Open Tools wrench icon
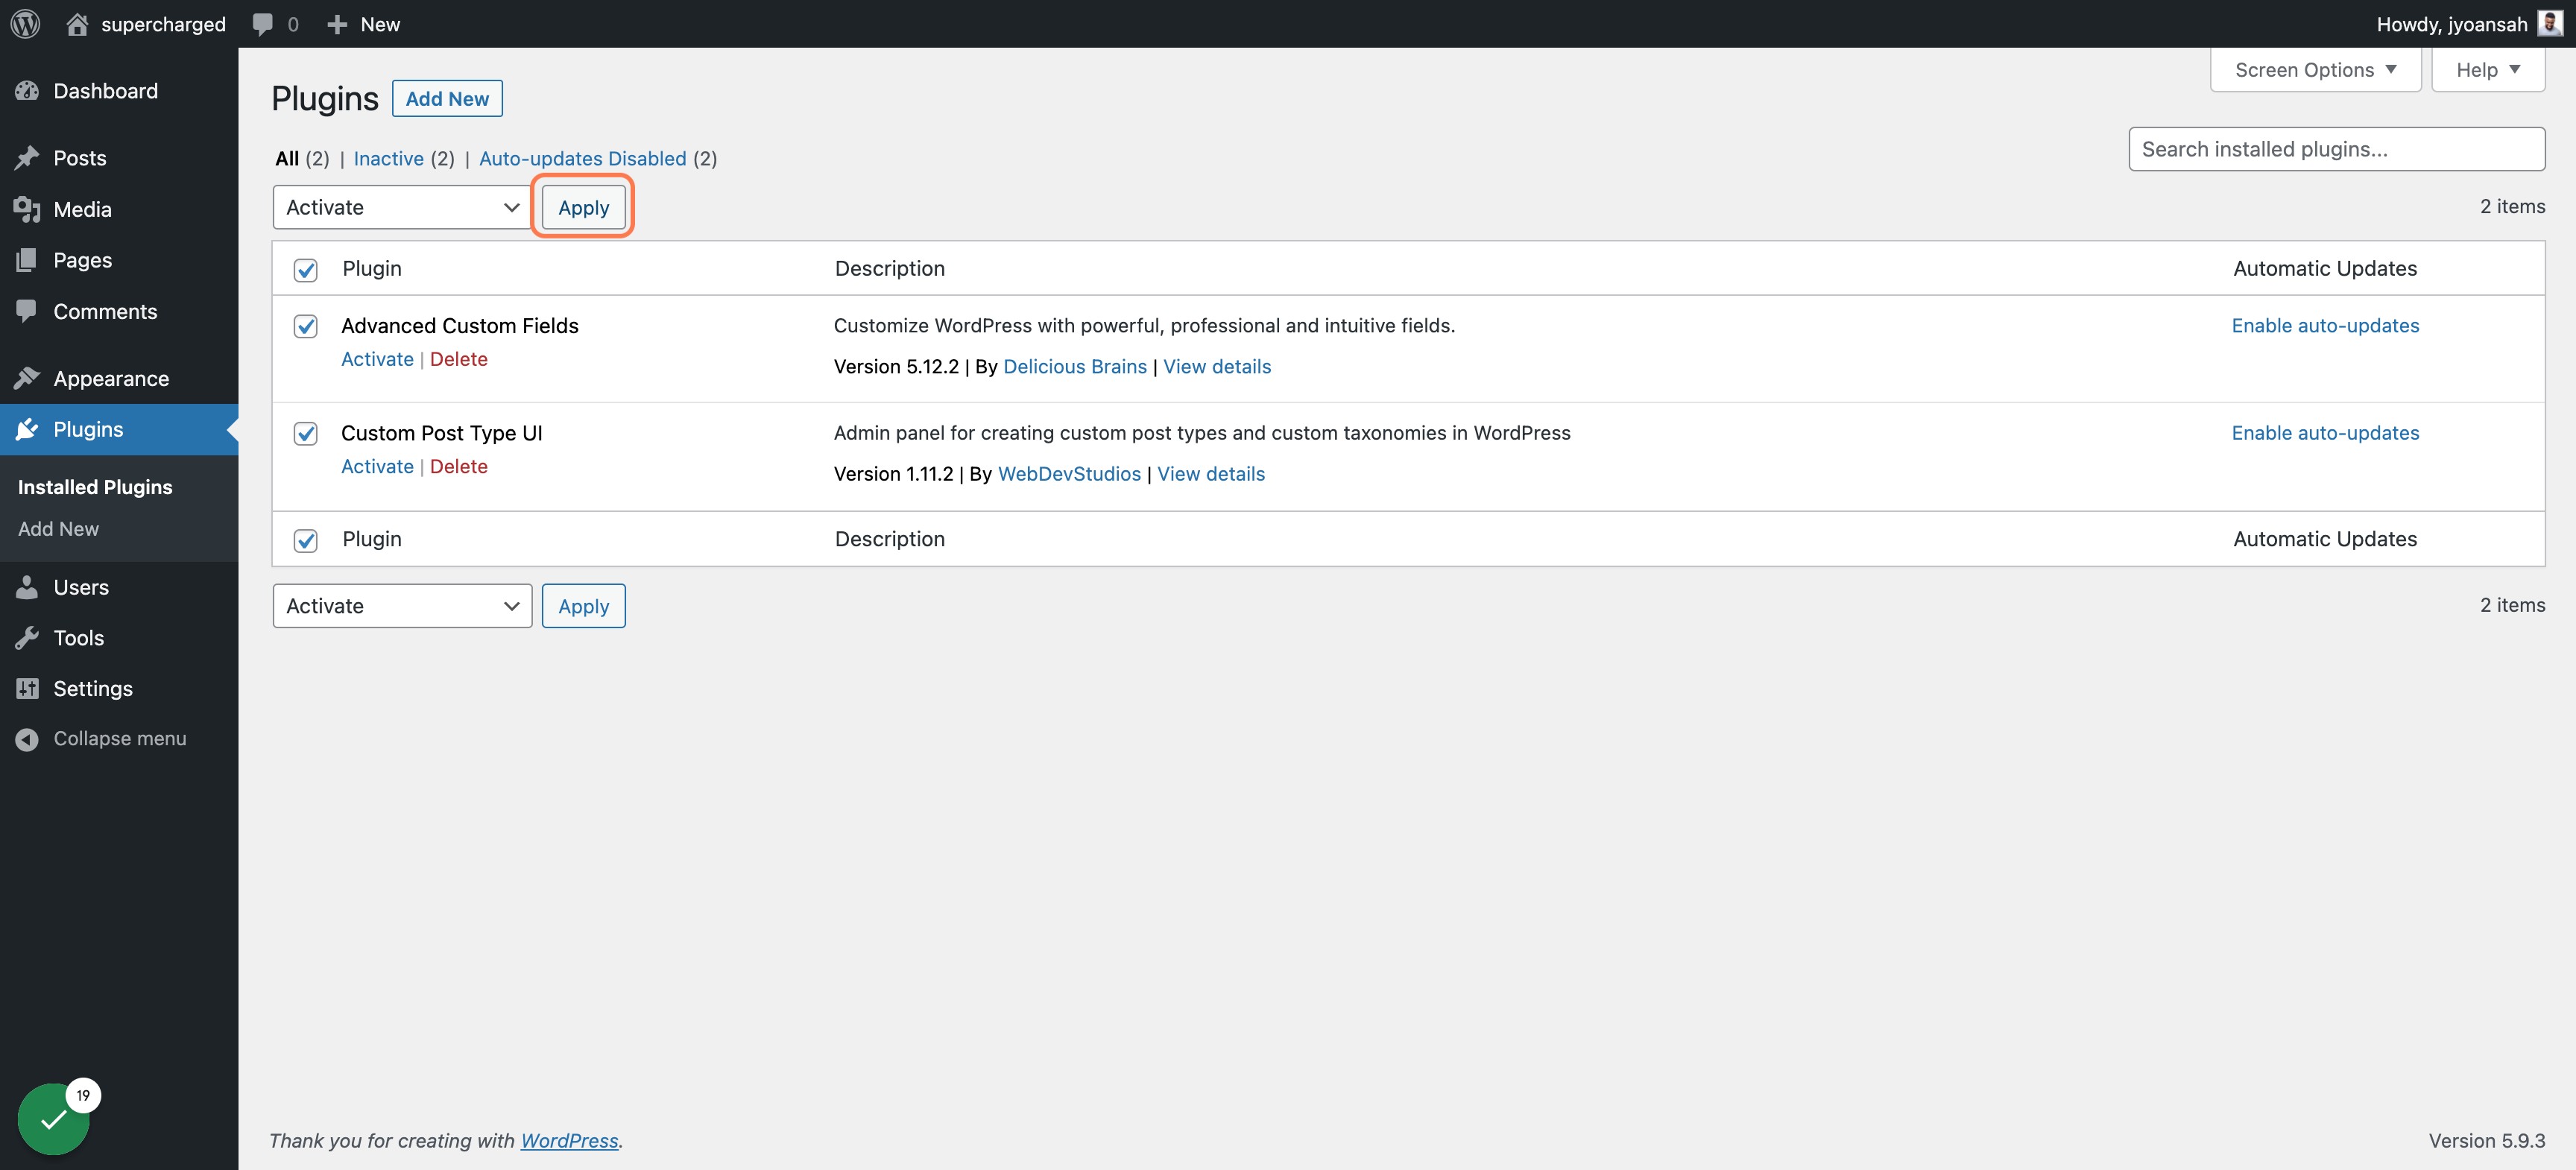Image resolution: width=2576 pixels, height=1170 pixels. [27, 638]
